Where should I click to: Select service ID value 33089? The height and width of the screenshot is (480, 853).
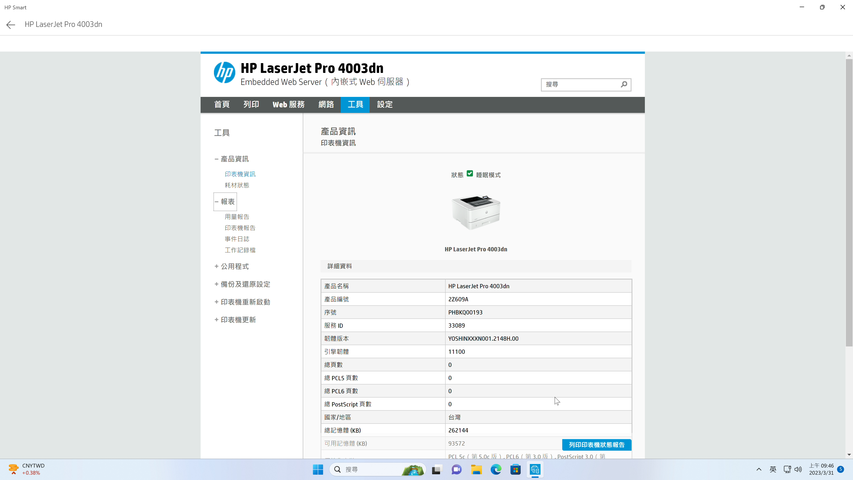click(456, 325)
